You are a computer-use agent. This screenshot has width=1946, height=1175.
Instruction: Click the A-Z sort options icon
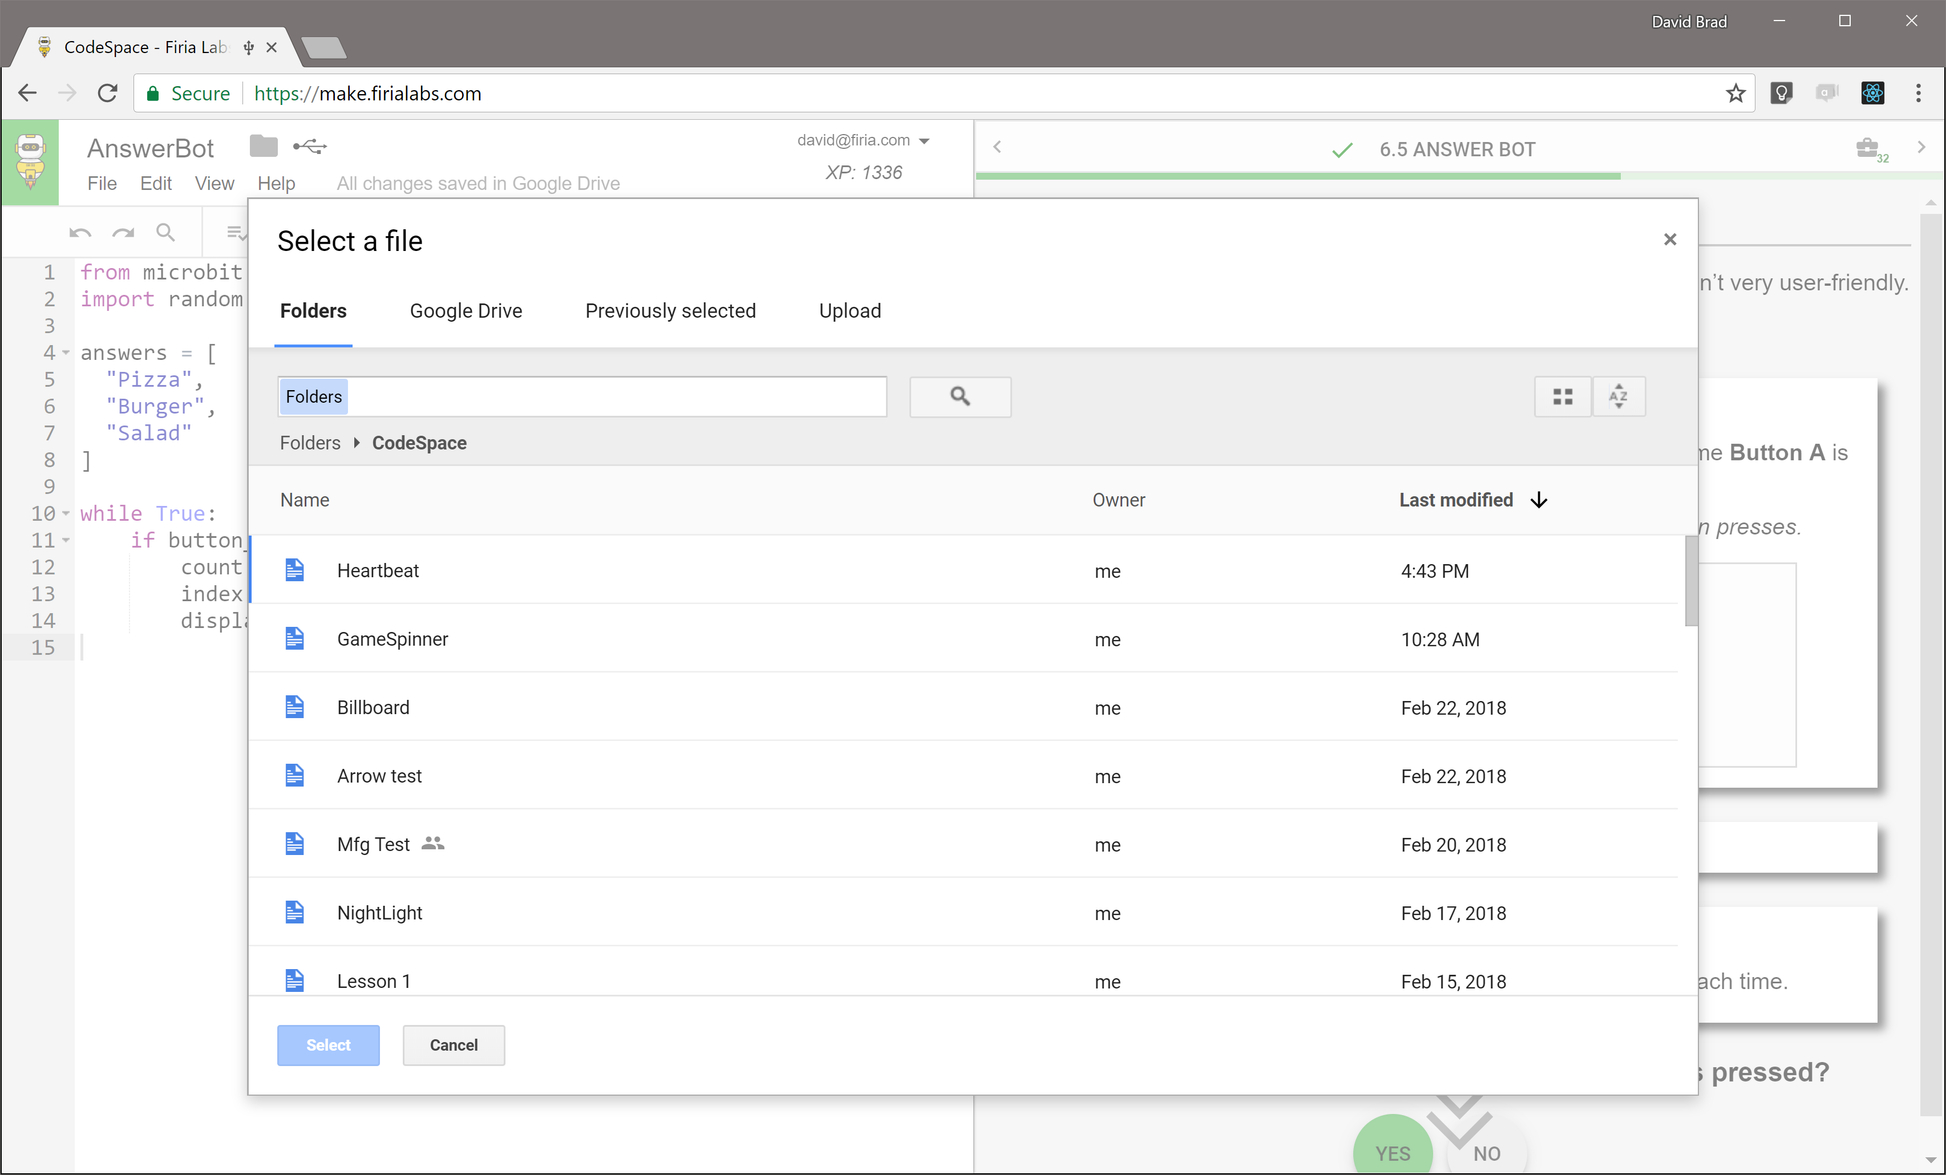pos(1618,397)
